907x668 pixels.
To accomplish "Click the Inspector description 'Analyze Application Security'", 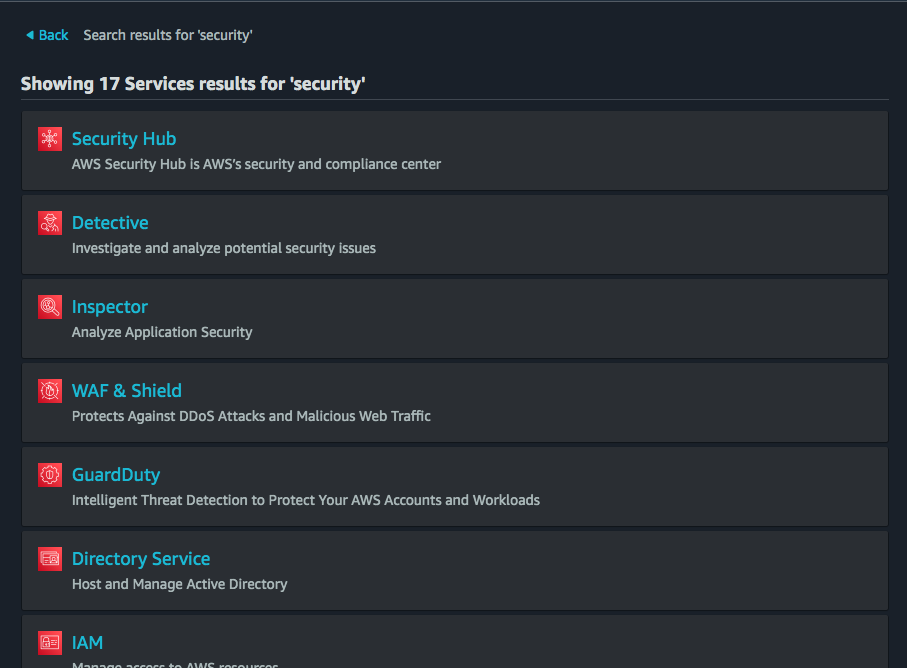I will pyautogui.click(x=162, y=332).
